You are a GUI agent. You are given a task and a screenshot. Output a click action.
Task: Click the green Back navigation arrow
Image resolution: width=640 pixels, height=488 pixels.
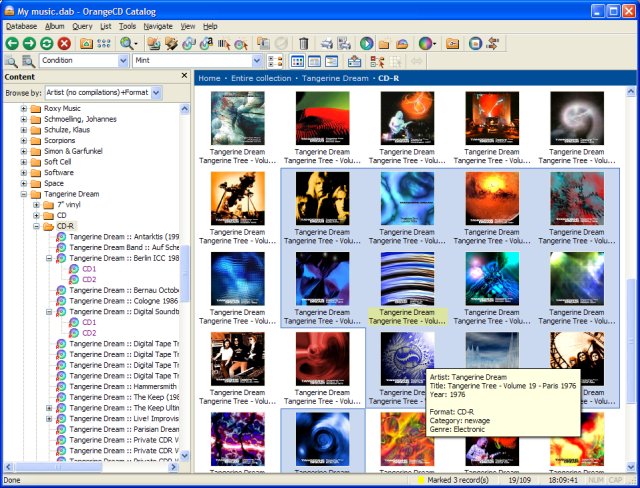(11, 44)
